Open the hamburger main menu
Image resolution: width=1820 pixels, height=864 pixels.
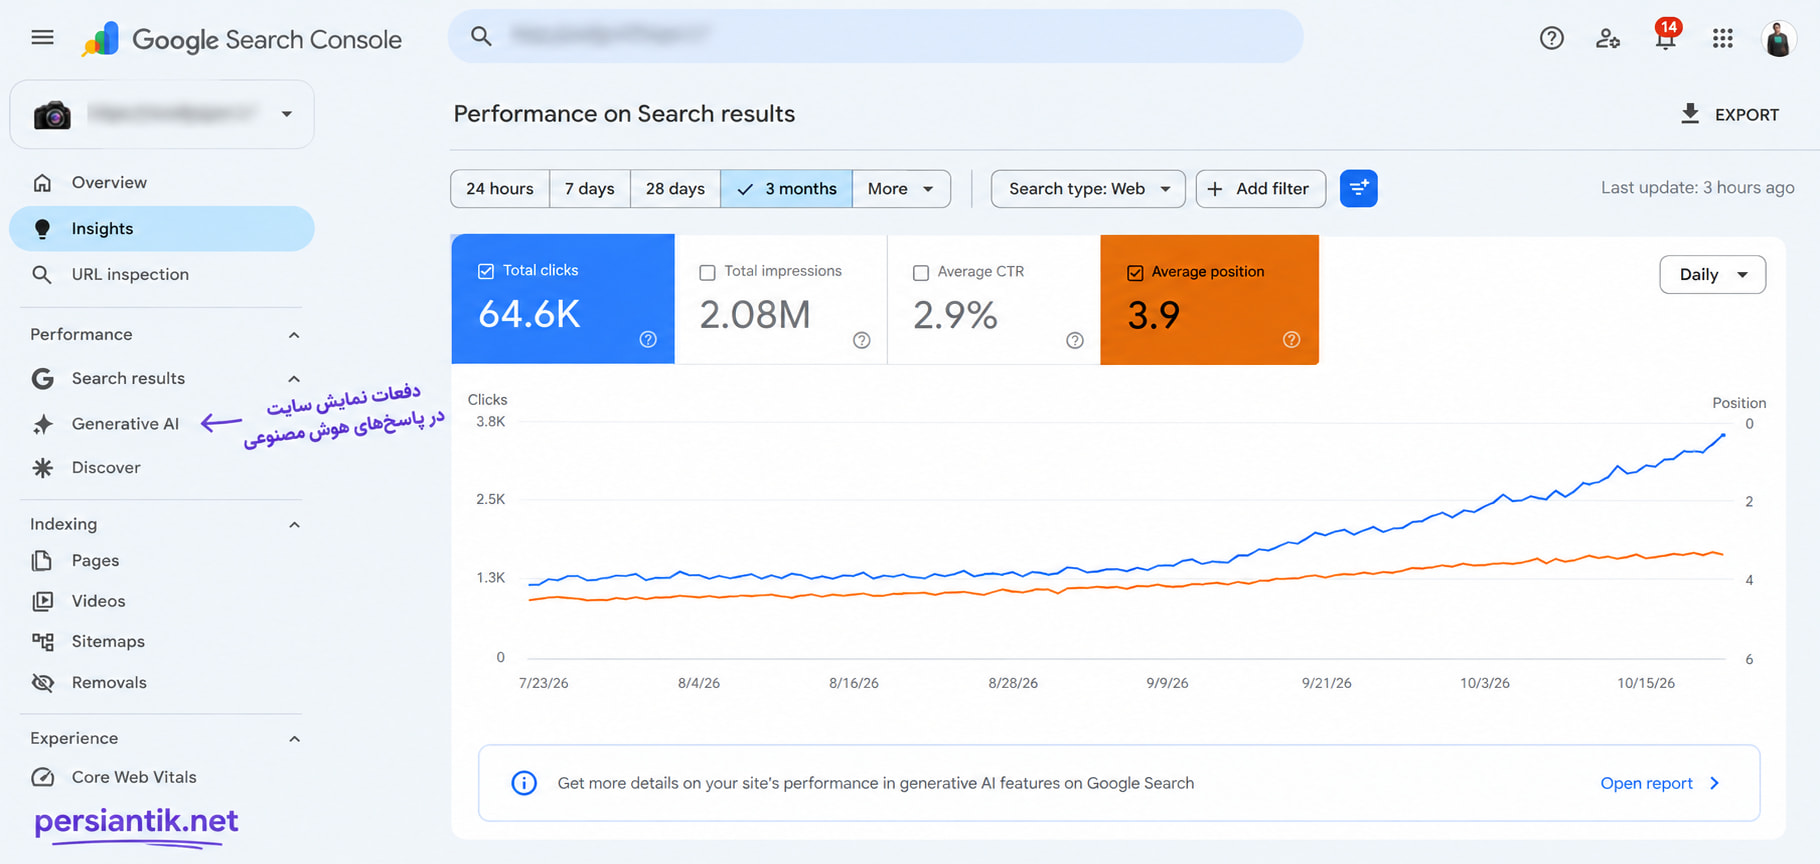pyautogui.click(x=42, y=38)
